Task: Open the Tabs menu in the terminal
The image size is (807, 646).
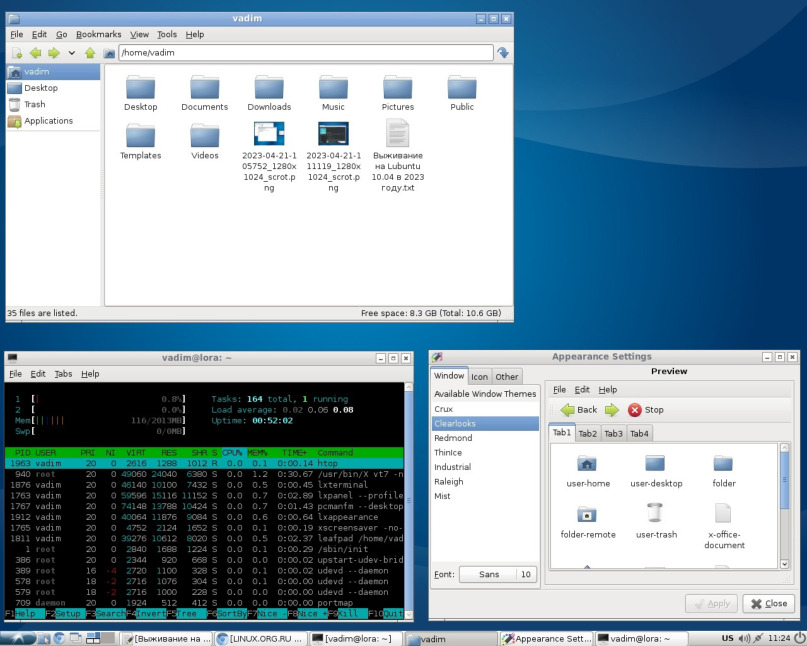Action: [63, 373]
